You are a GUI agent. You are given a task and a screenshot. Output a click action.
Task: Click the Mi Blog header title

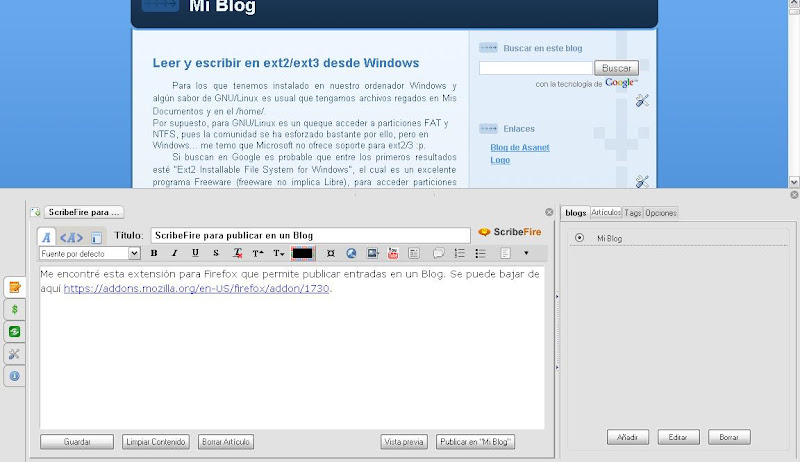pos(222,7)
